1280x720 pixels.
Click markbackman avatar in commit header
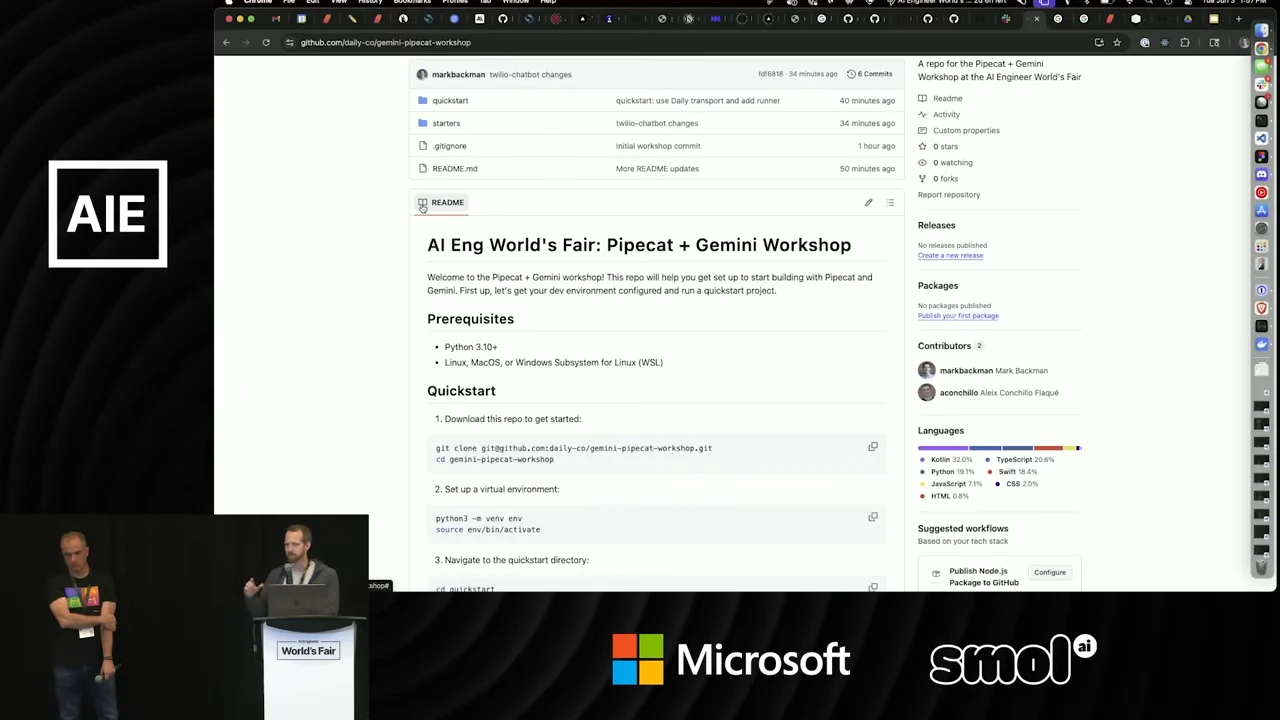pos(422,74)
